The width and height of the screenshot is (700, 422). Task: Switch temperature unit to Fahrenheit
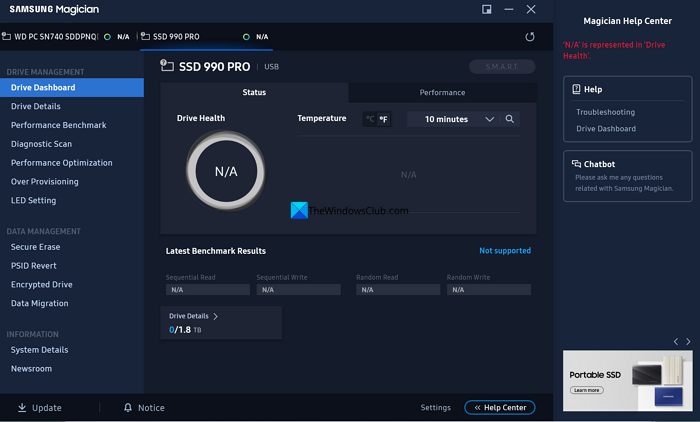pos(383,119)
